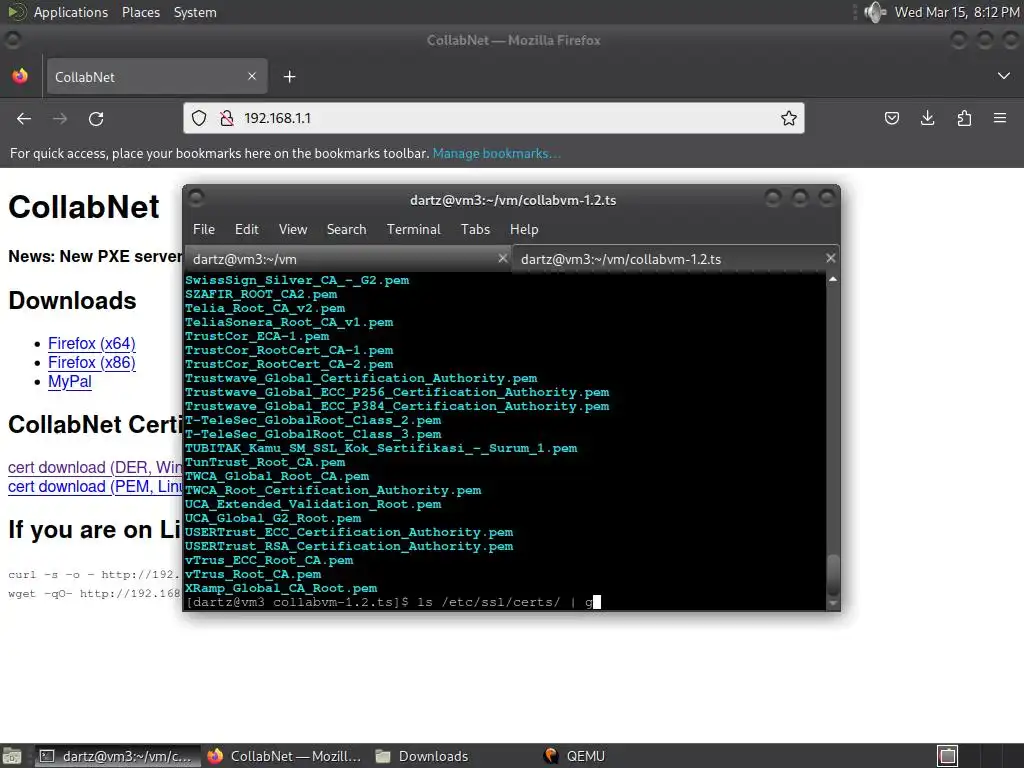Click the terminal window menu button
The image size is (1024, 768).
coord(196,197)
